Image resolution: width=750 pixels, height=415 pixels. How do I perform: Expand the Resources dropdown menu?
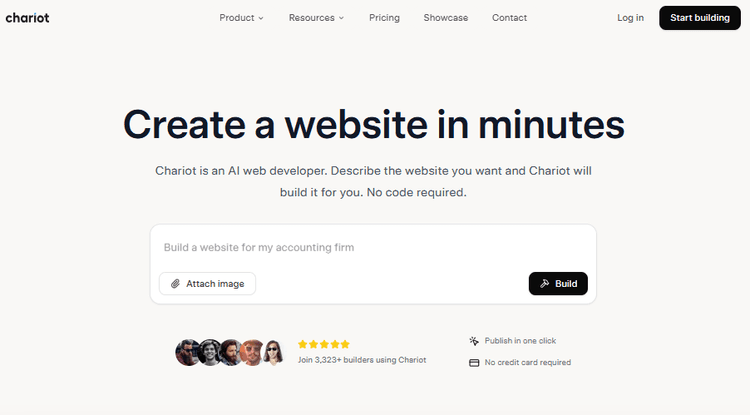316,18
